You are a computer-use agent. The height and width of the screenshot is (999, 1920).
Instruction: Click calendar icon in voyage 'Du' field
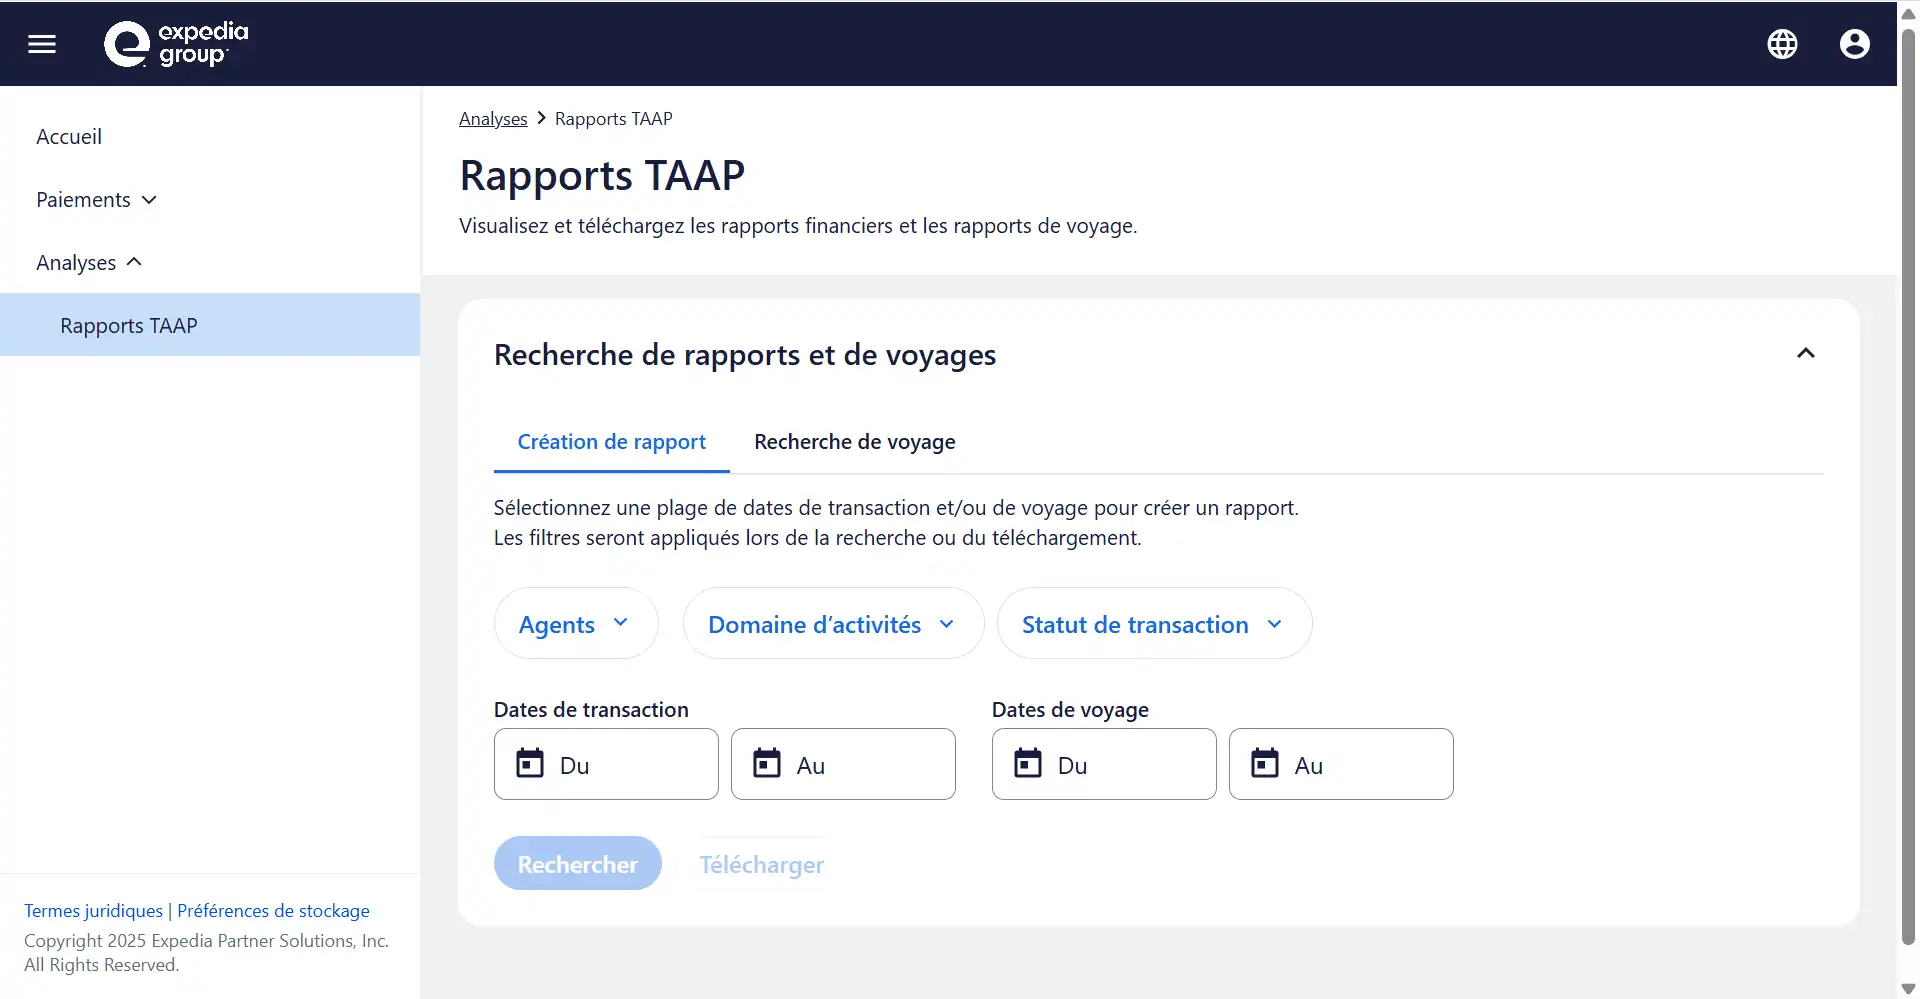[x=1028, y=764]
